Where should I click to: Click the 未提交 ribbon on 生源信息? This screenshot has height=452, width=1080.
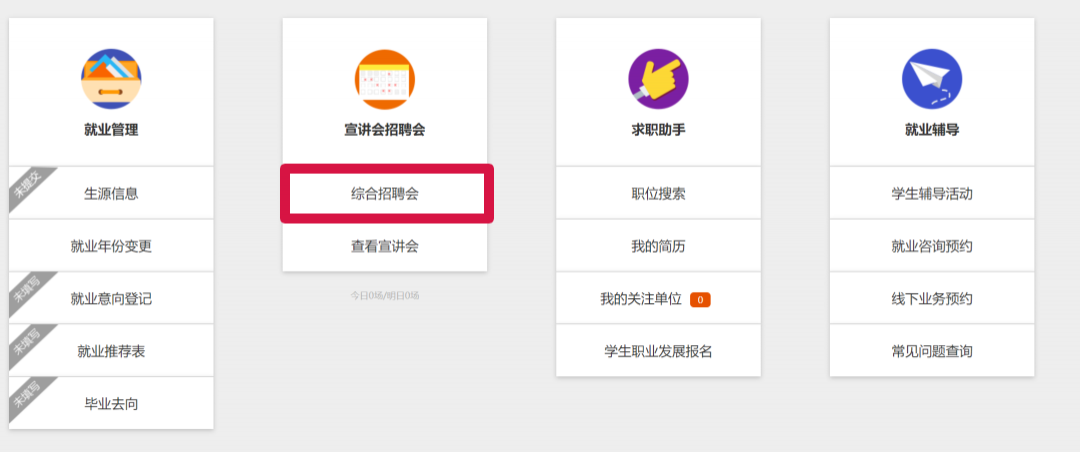pyautogui.click(x=28, y=185)
